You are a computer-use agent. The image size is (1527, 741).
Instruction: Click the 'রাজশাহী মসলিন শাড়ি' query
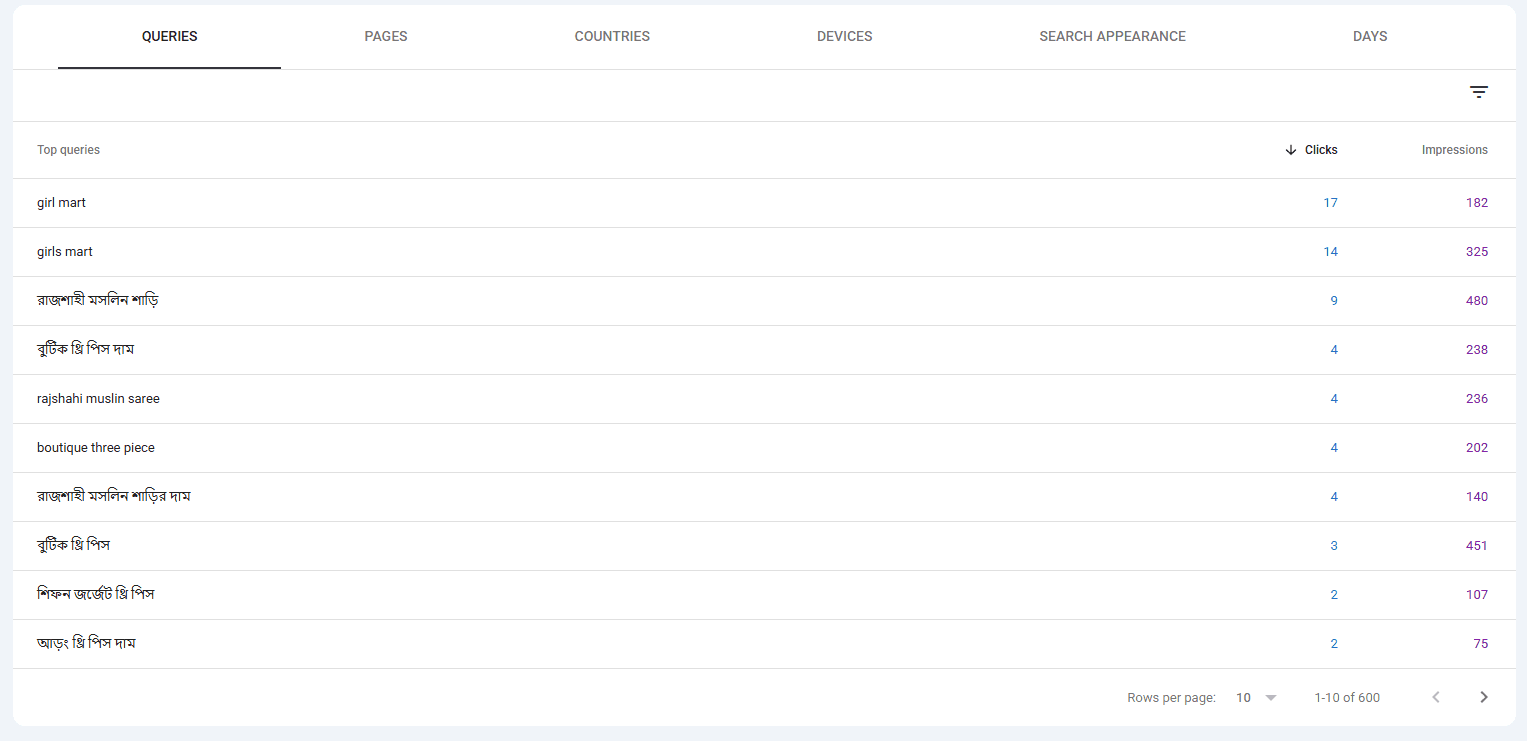coord(98,300)
